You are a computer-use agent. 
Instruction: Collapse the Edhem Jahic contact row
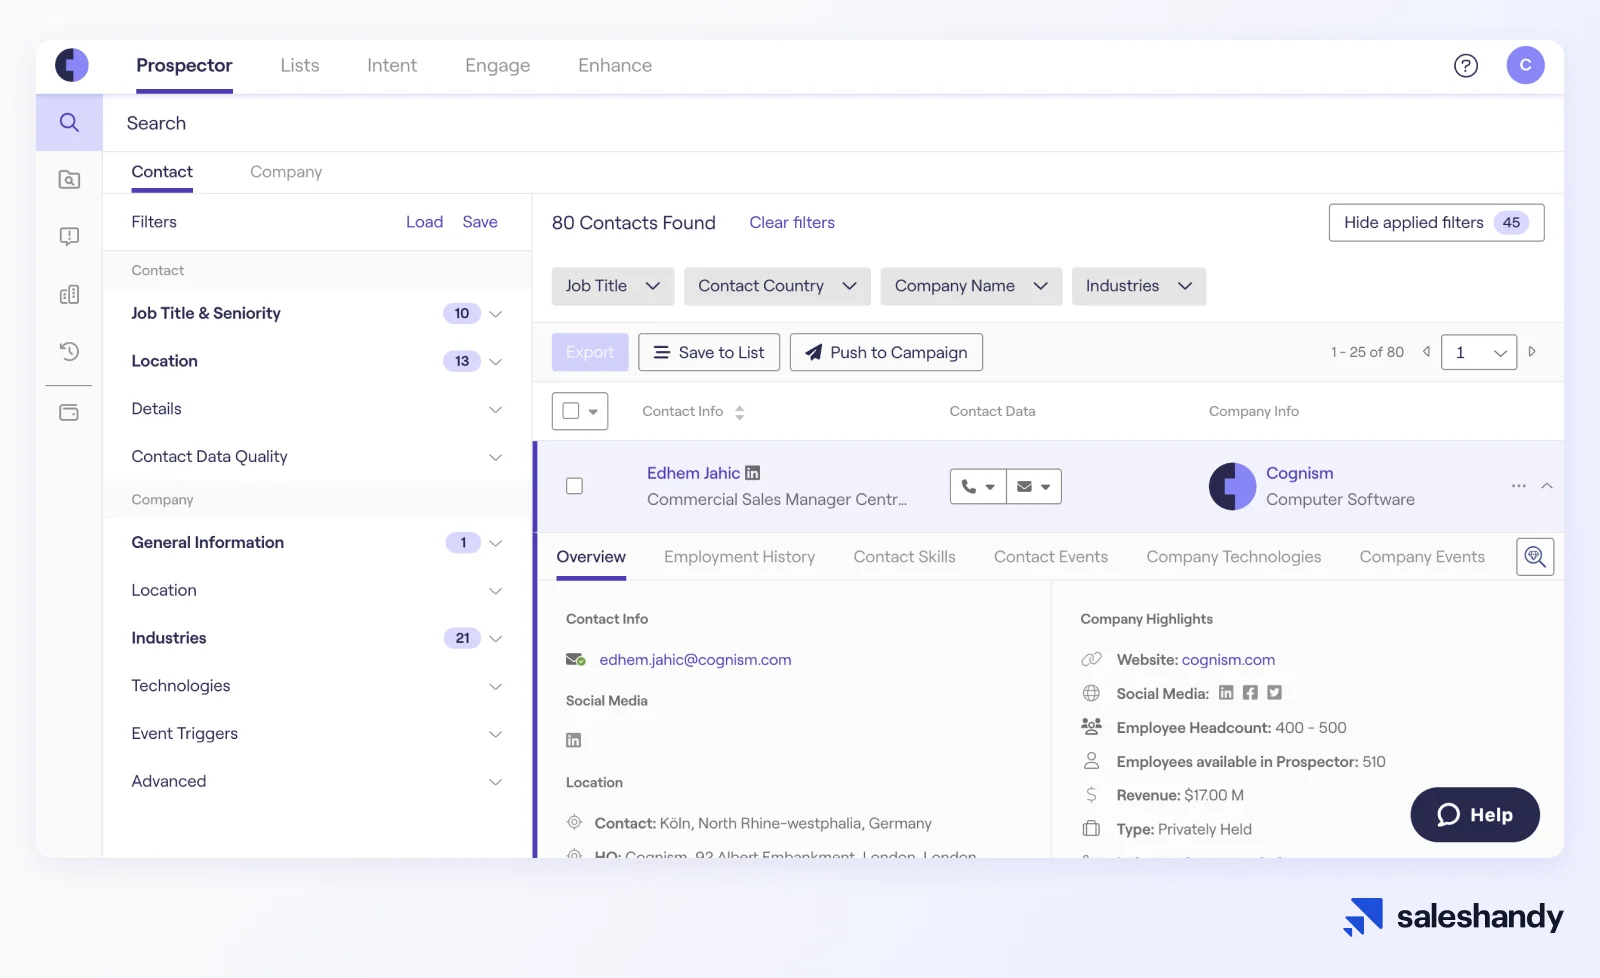(x=1546, y=486)
